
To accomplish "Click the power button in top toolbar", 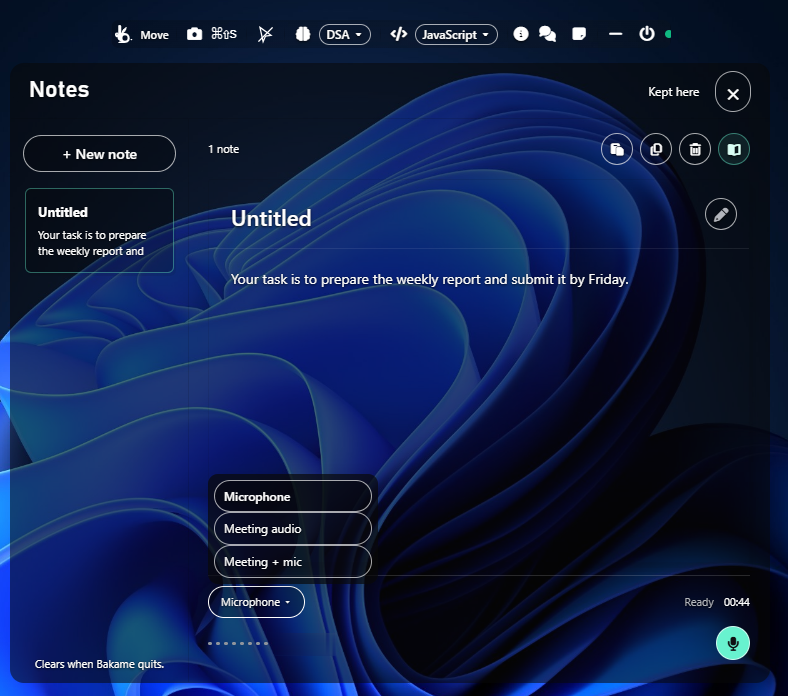I will (647, 34).
